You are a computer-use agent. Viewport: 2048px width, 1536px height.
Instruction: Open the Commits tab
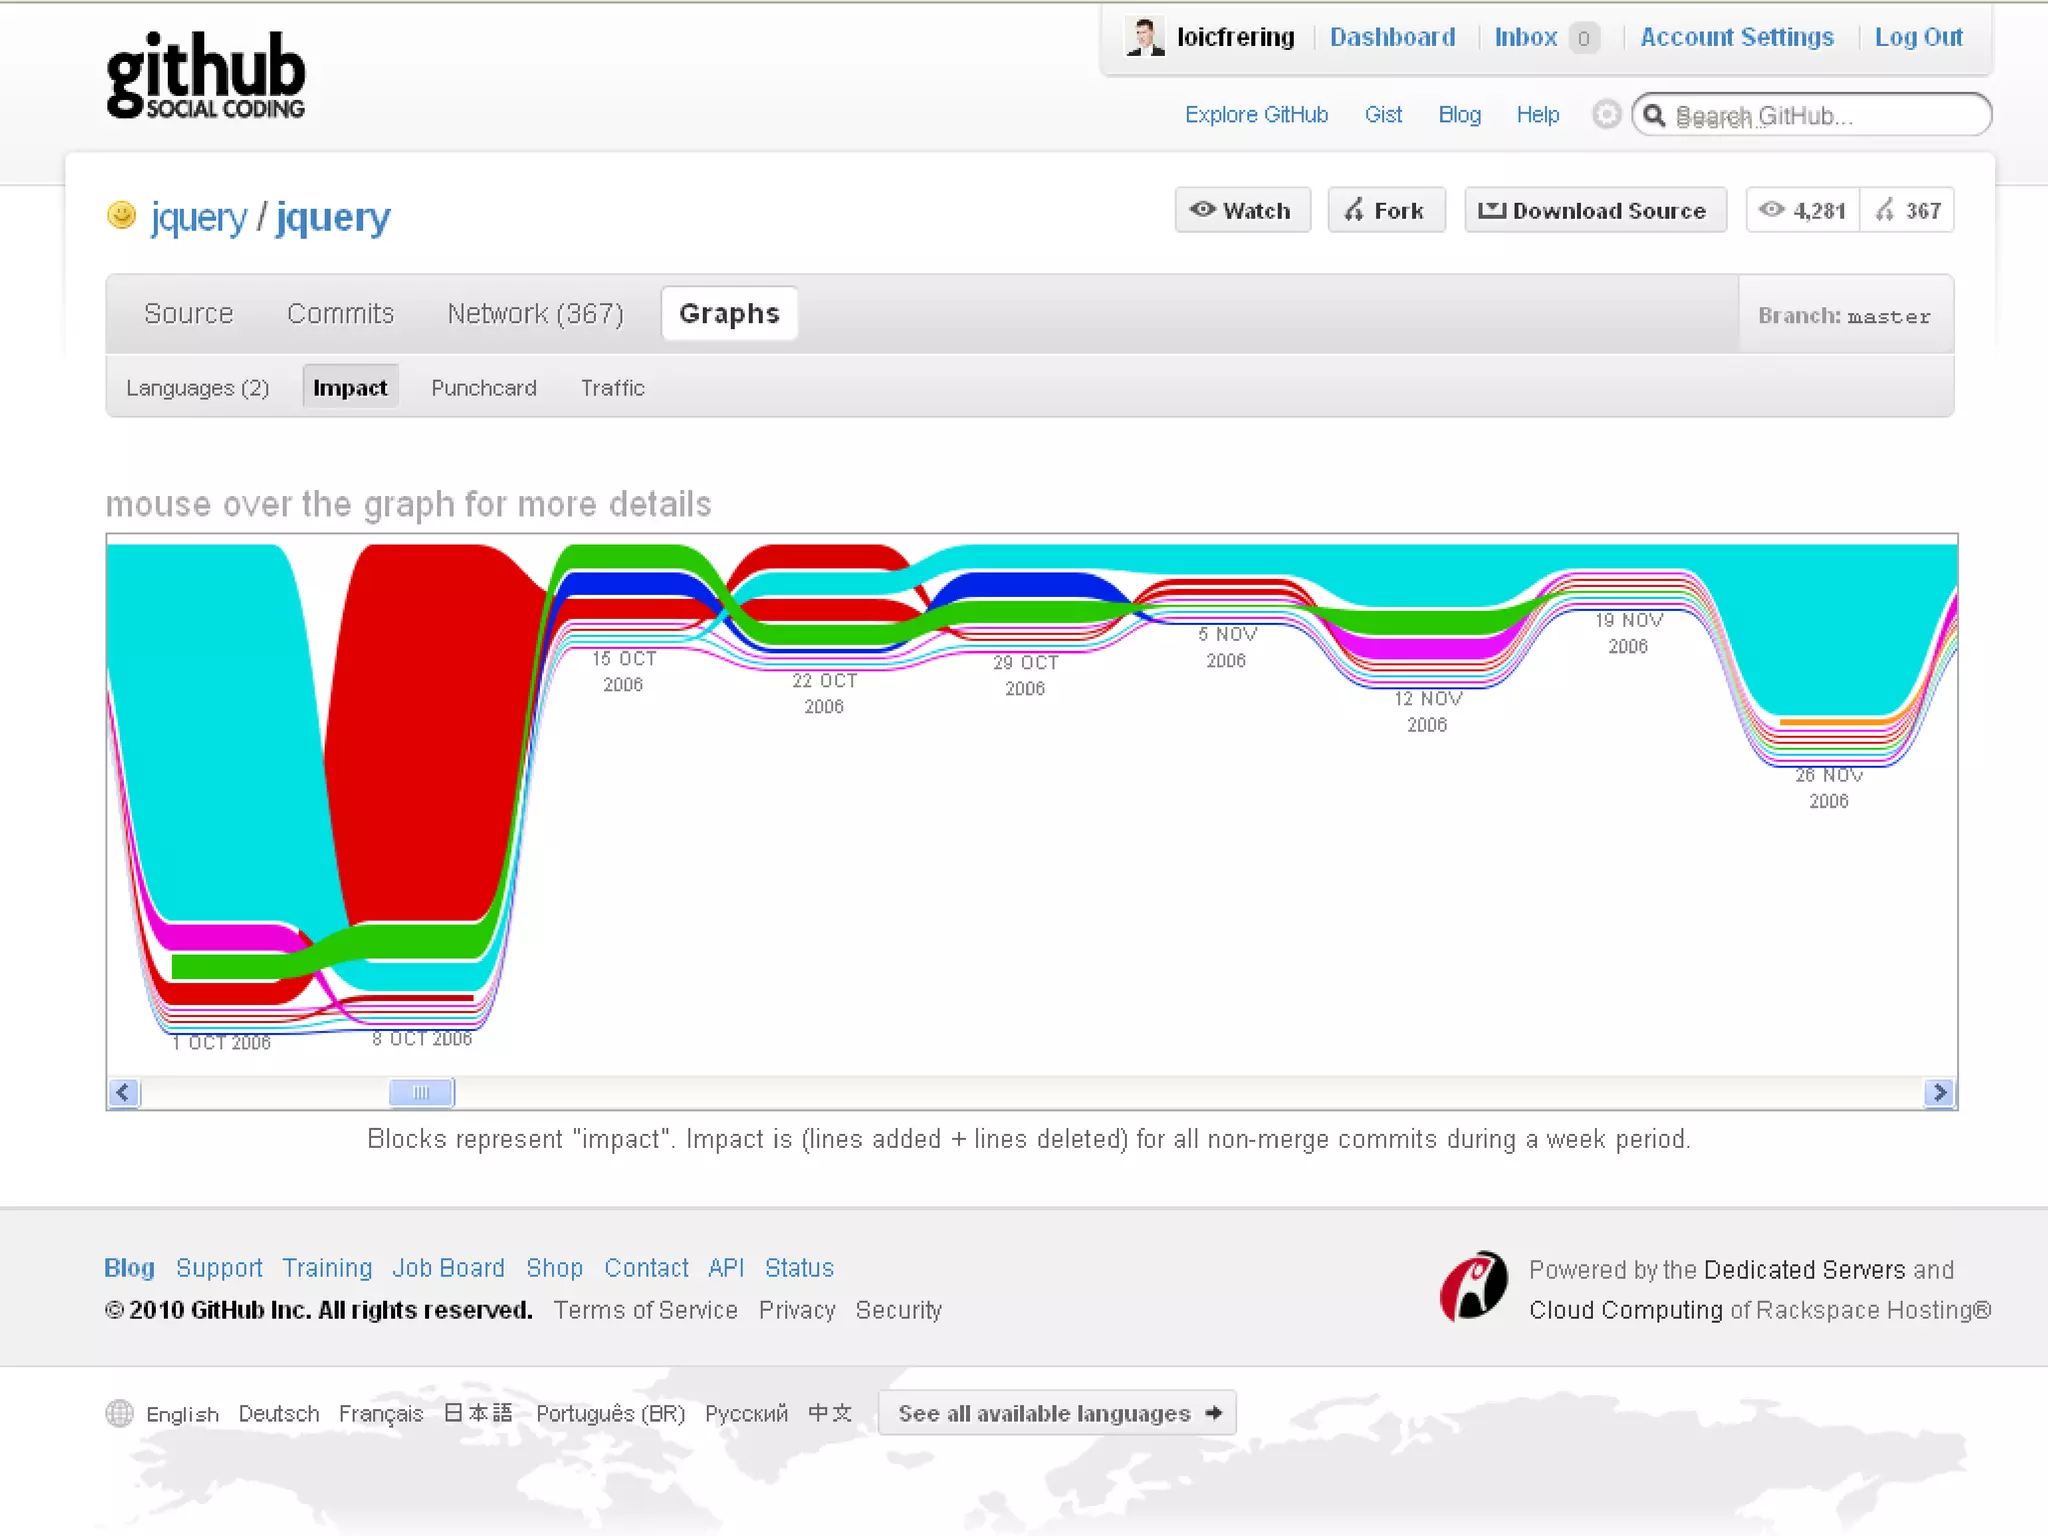point(340,314)
